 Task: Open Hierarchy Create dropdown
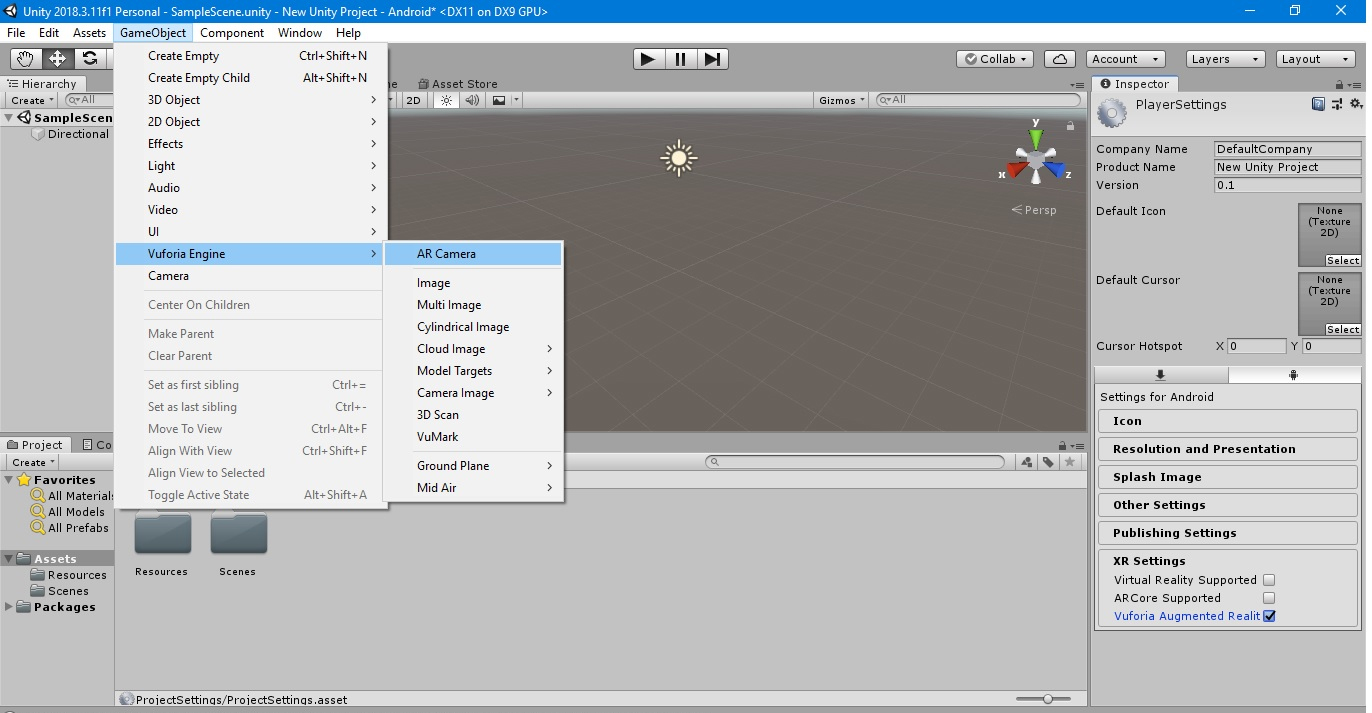click(32, 100)
